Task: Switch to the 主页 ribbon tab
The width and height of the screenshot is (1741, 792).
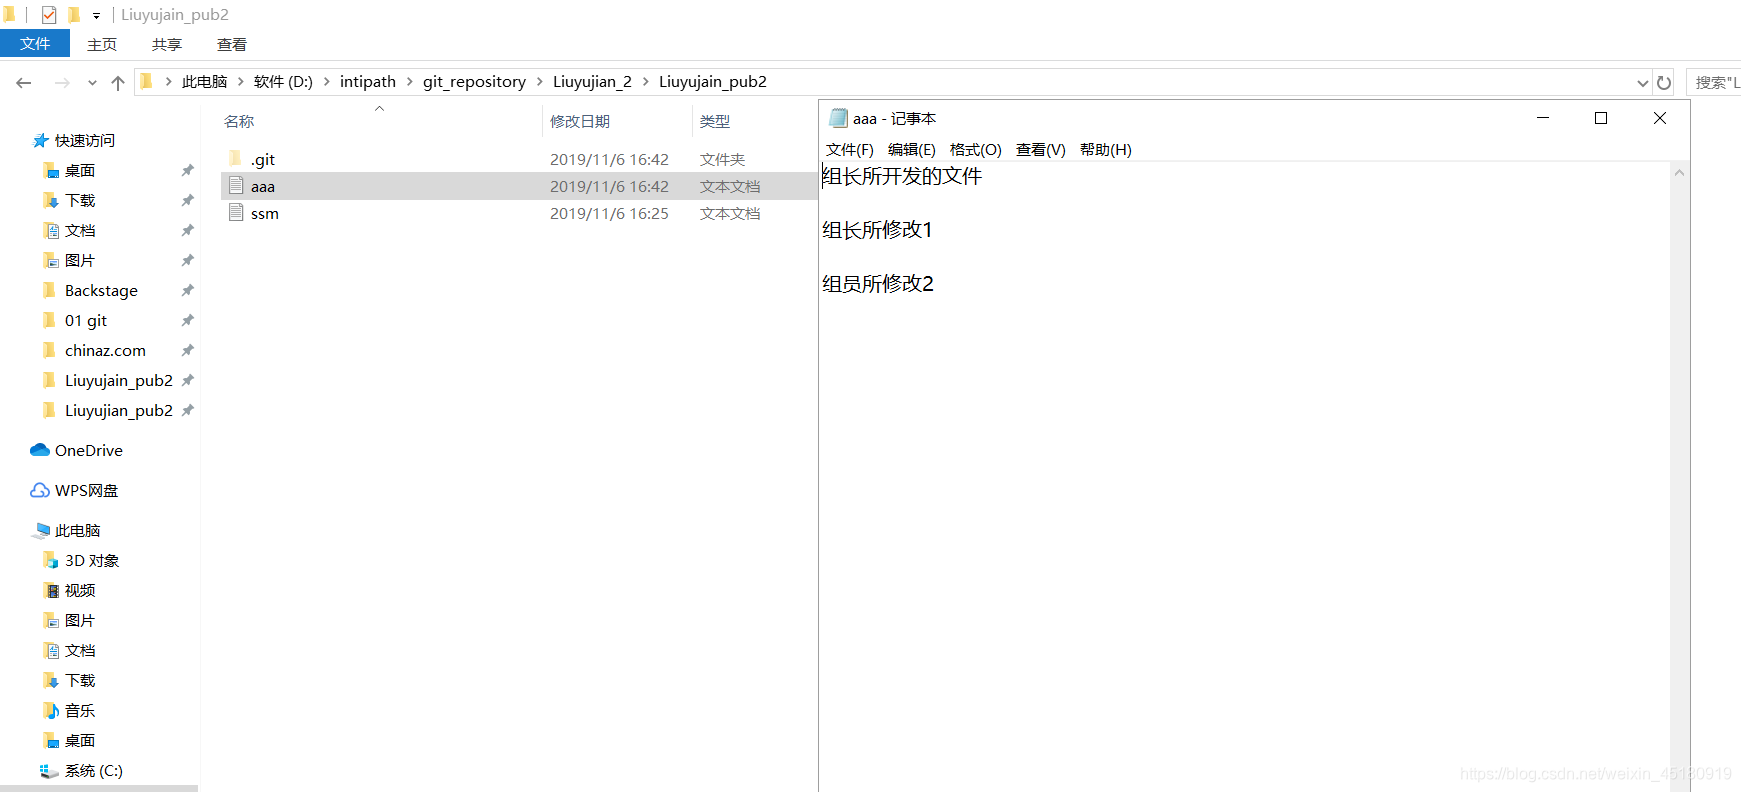Action: tap(102, 44)
